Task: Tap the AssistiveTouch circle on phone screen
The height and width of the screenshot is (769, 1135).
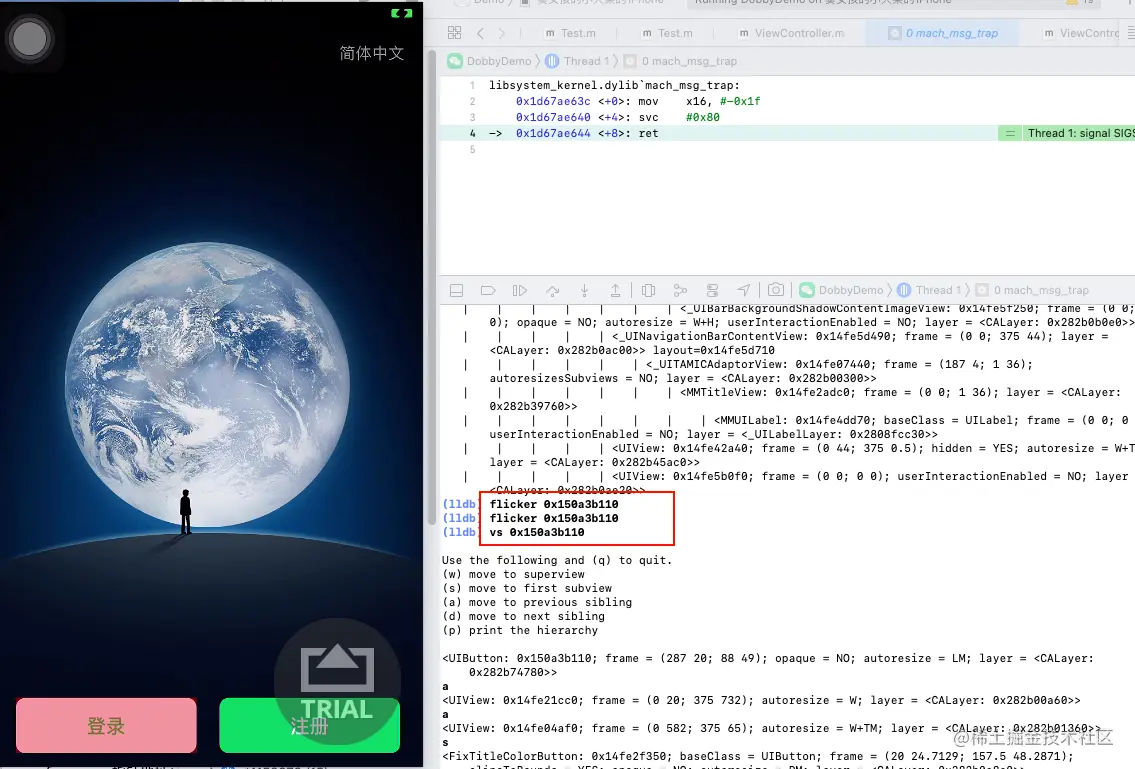Action: pyautogui.click(x=29, y=38)
